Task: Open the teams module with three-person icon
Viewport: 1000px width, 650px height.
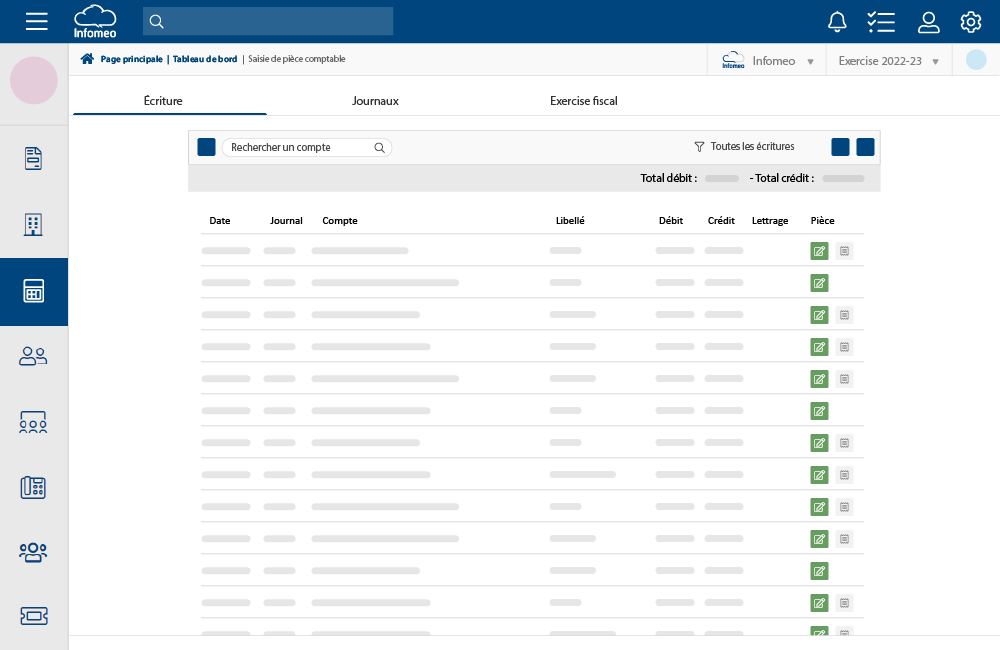Action: [x=33, y=552]
